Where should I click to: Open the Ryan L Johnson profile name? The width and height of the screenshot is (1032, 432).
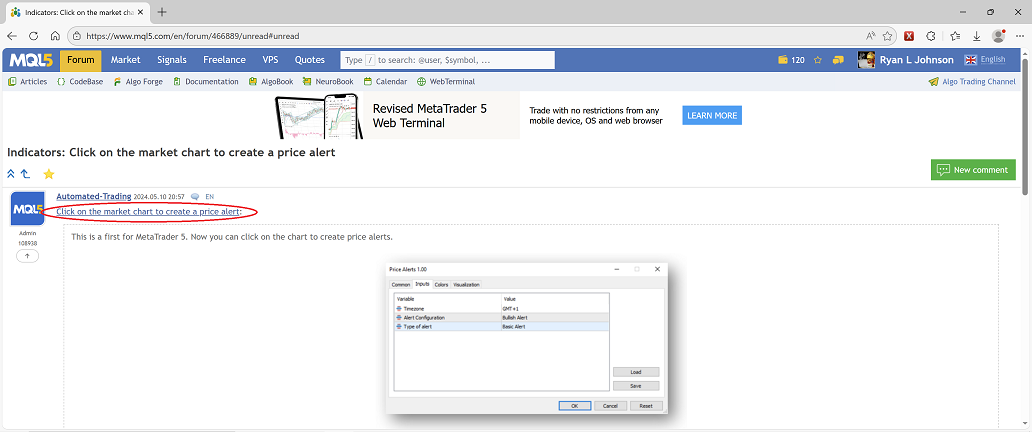pos(917,60)
